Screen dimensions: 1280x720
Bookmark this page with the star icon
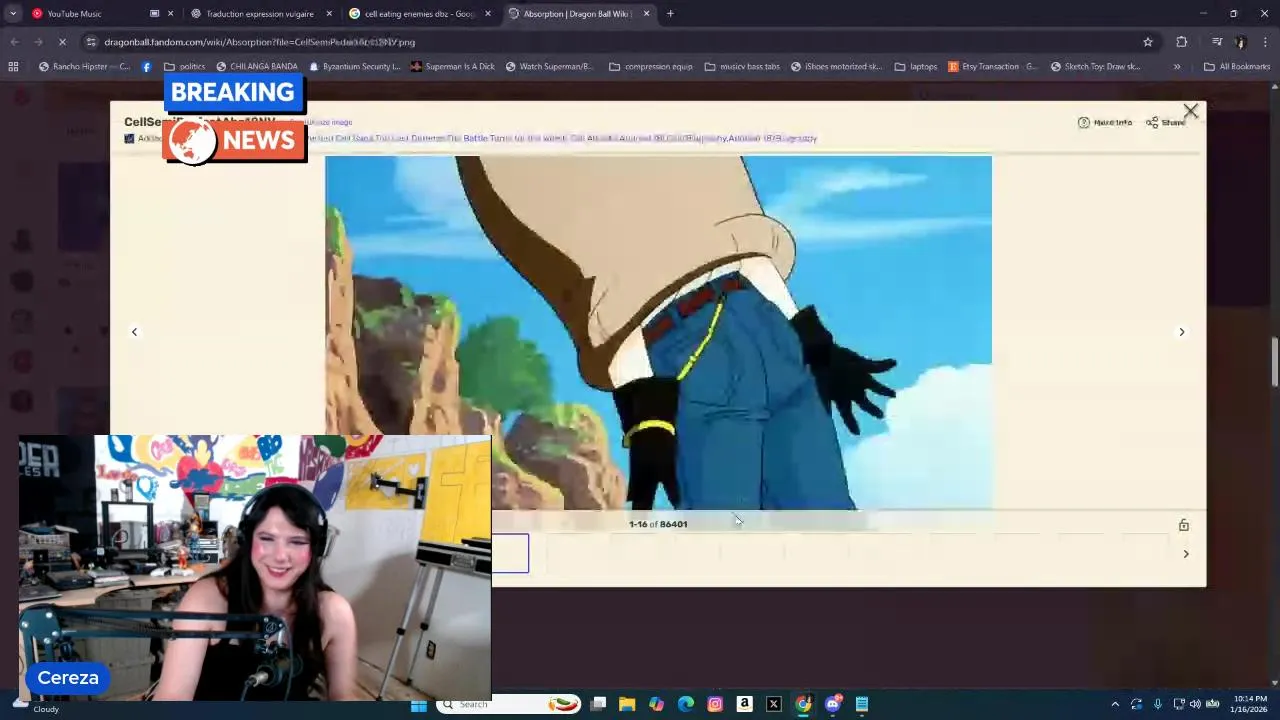(1148, 42)
